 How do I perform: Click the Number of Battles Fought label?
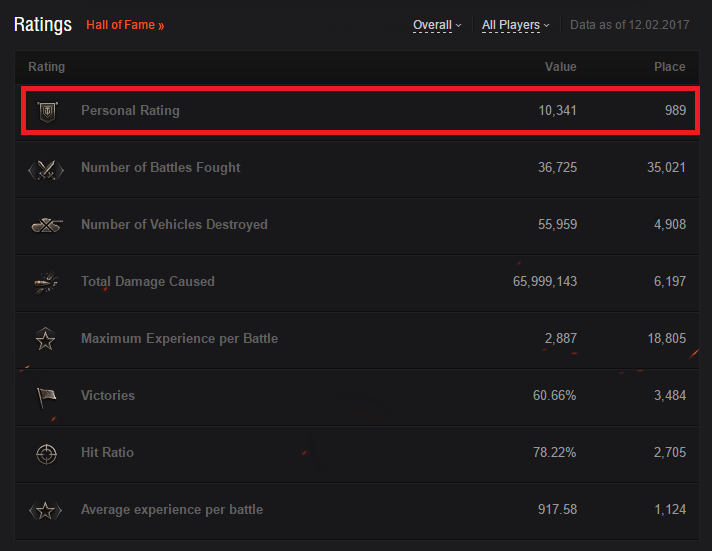pos(161,168)
